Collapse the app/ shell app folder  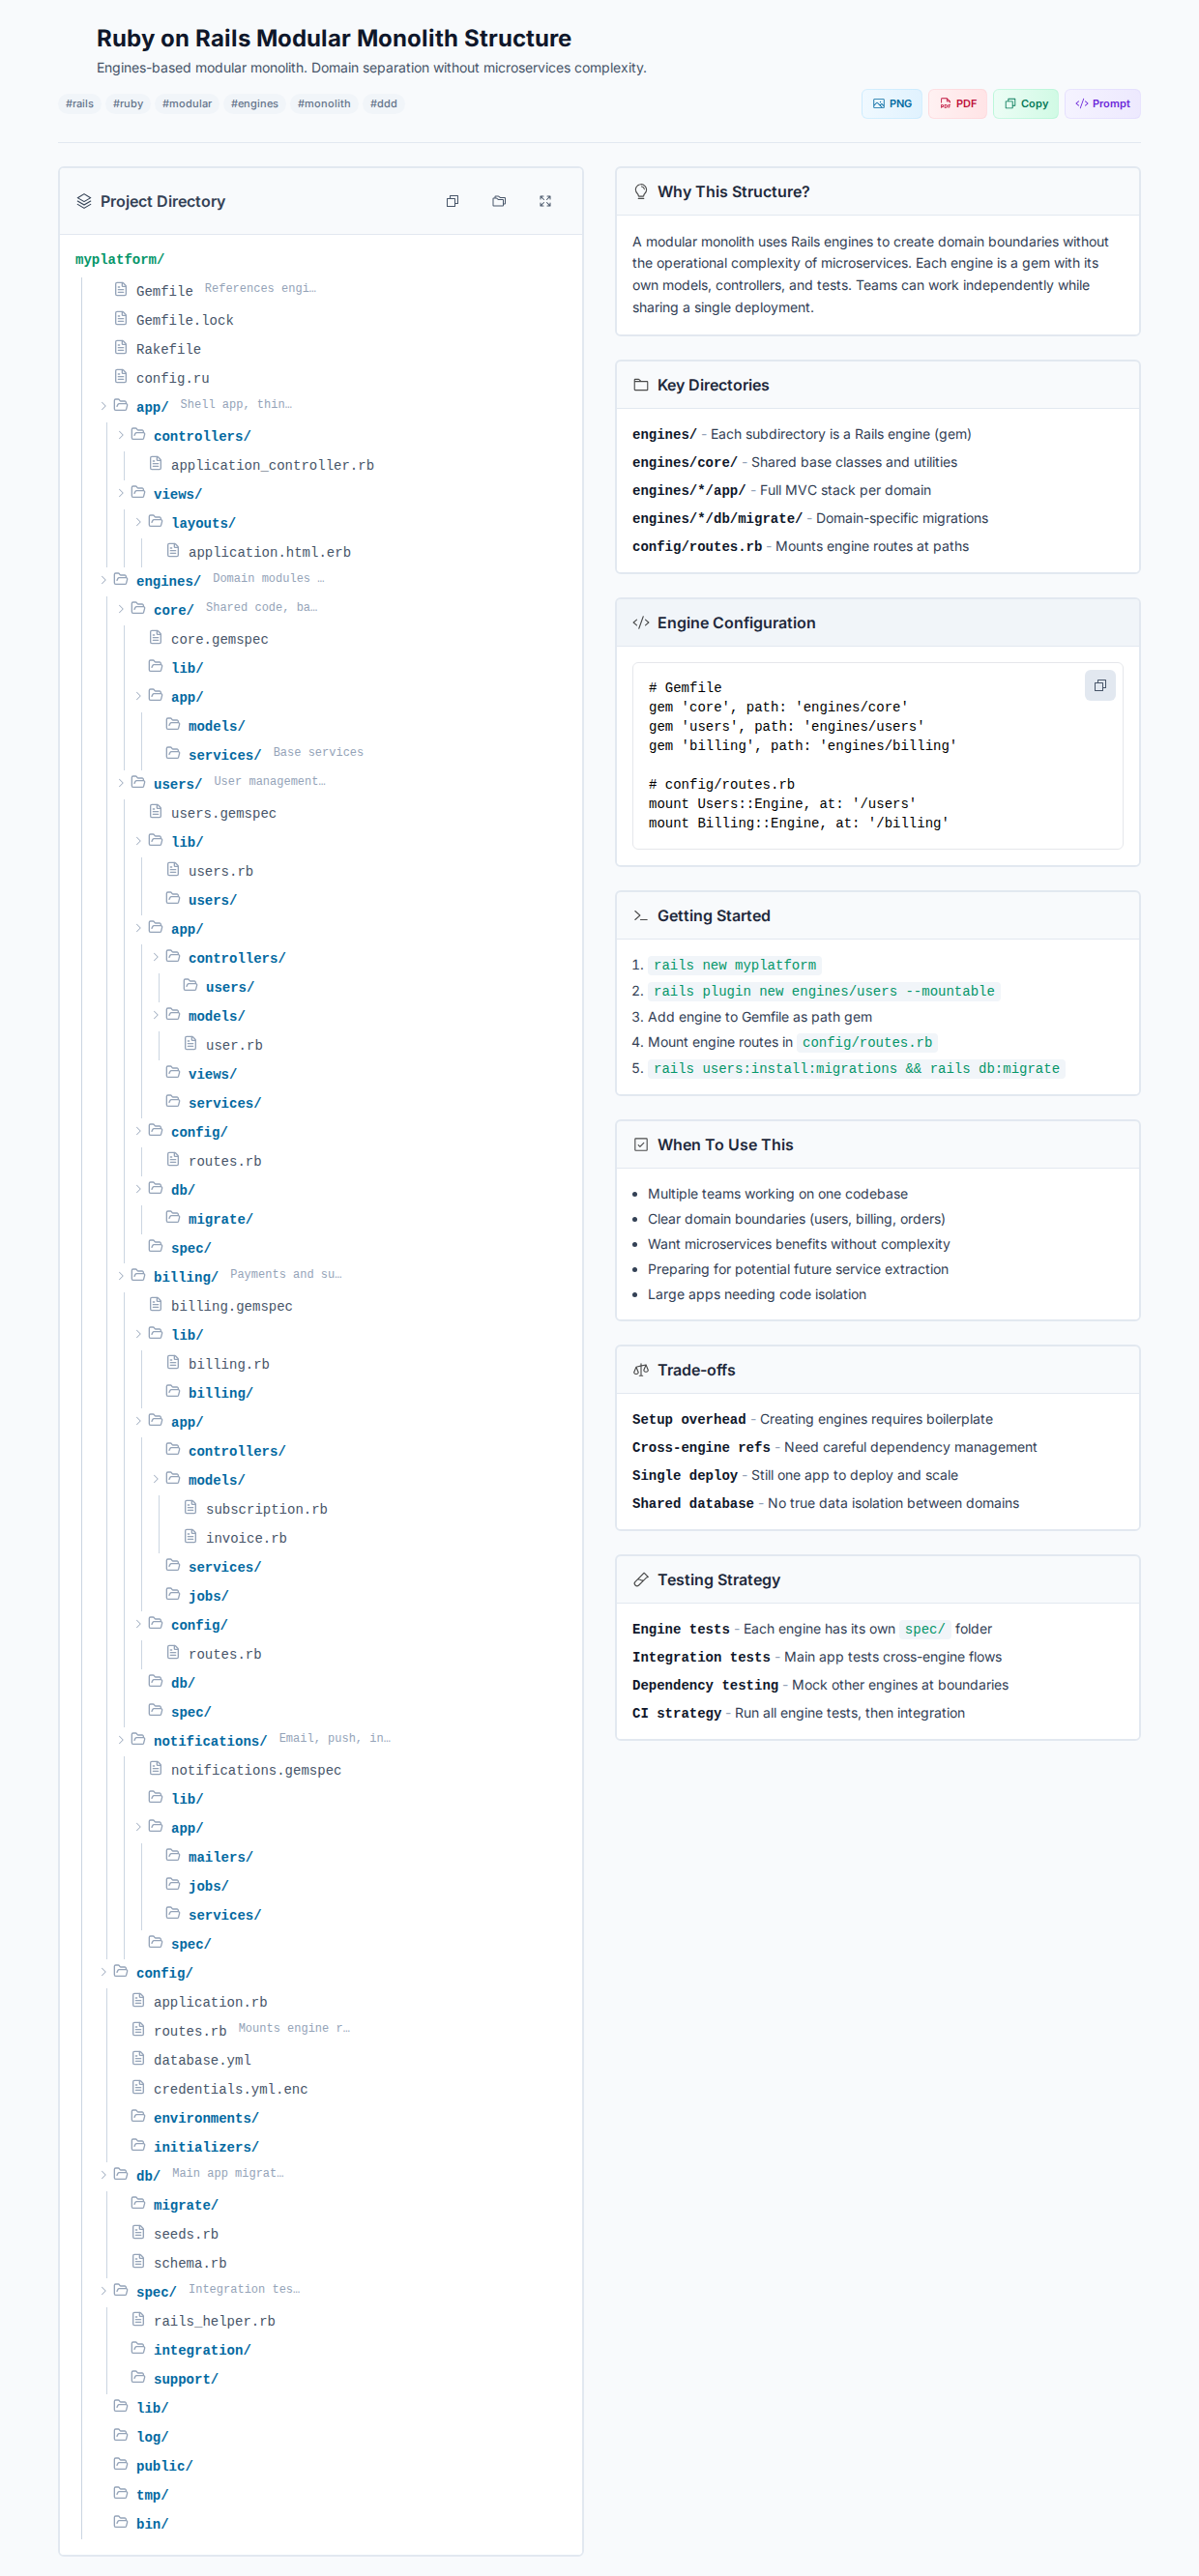click(103, 406)
